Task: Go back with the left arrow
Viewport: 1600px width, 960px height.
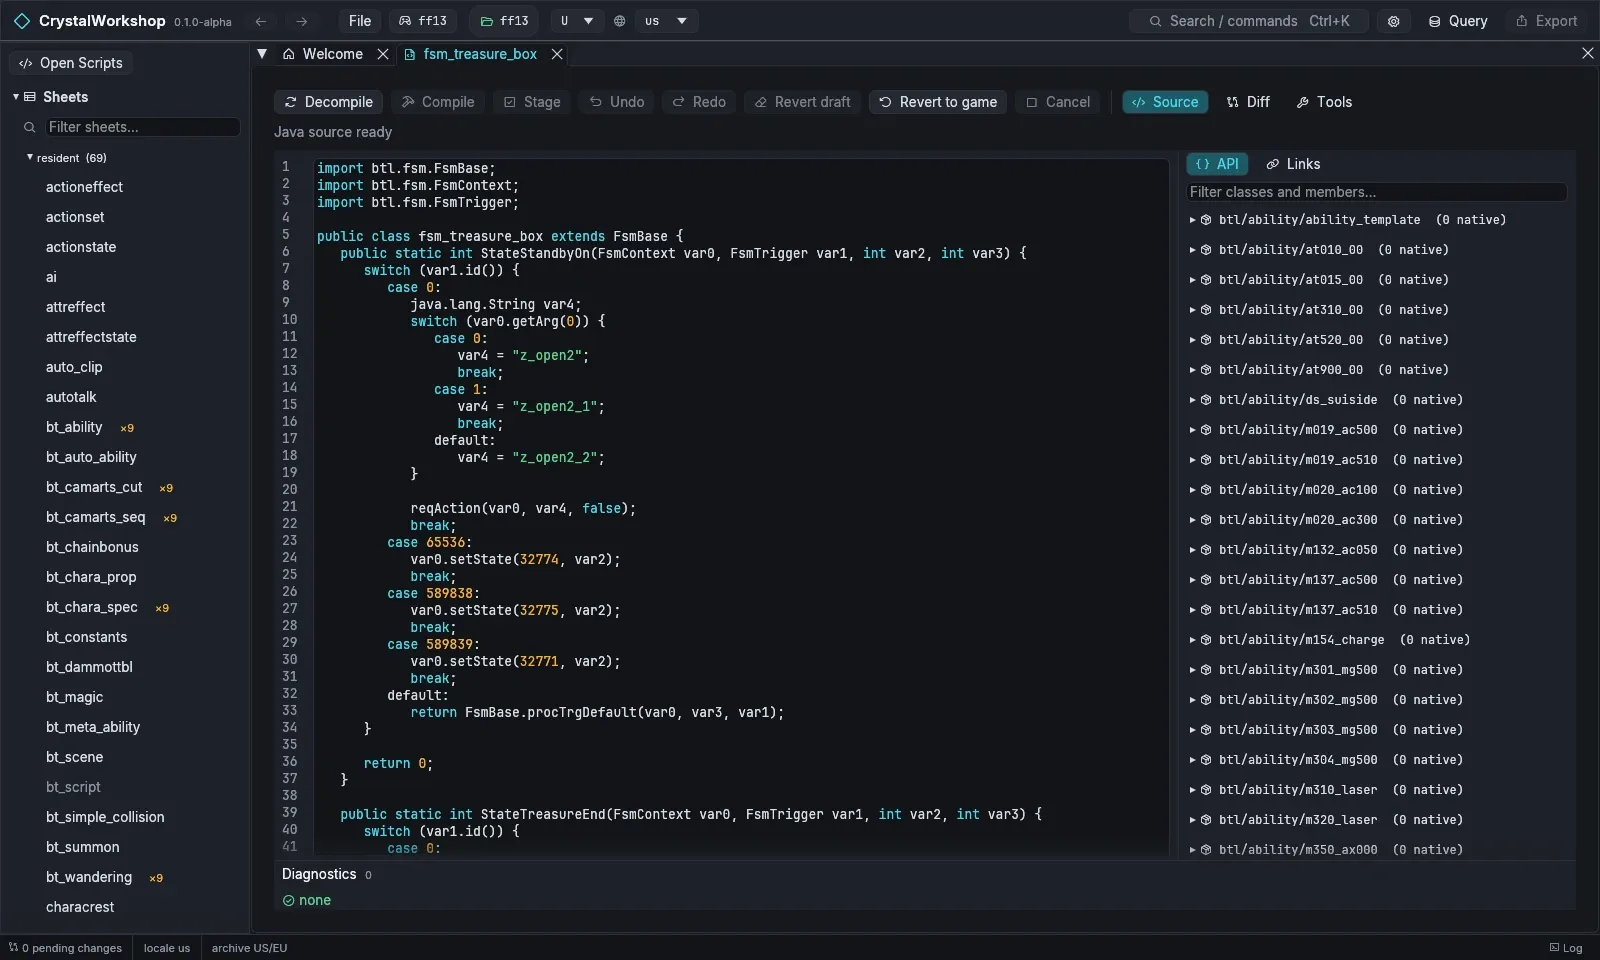Action: coord(261,21)
